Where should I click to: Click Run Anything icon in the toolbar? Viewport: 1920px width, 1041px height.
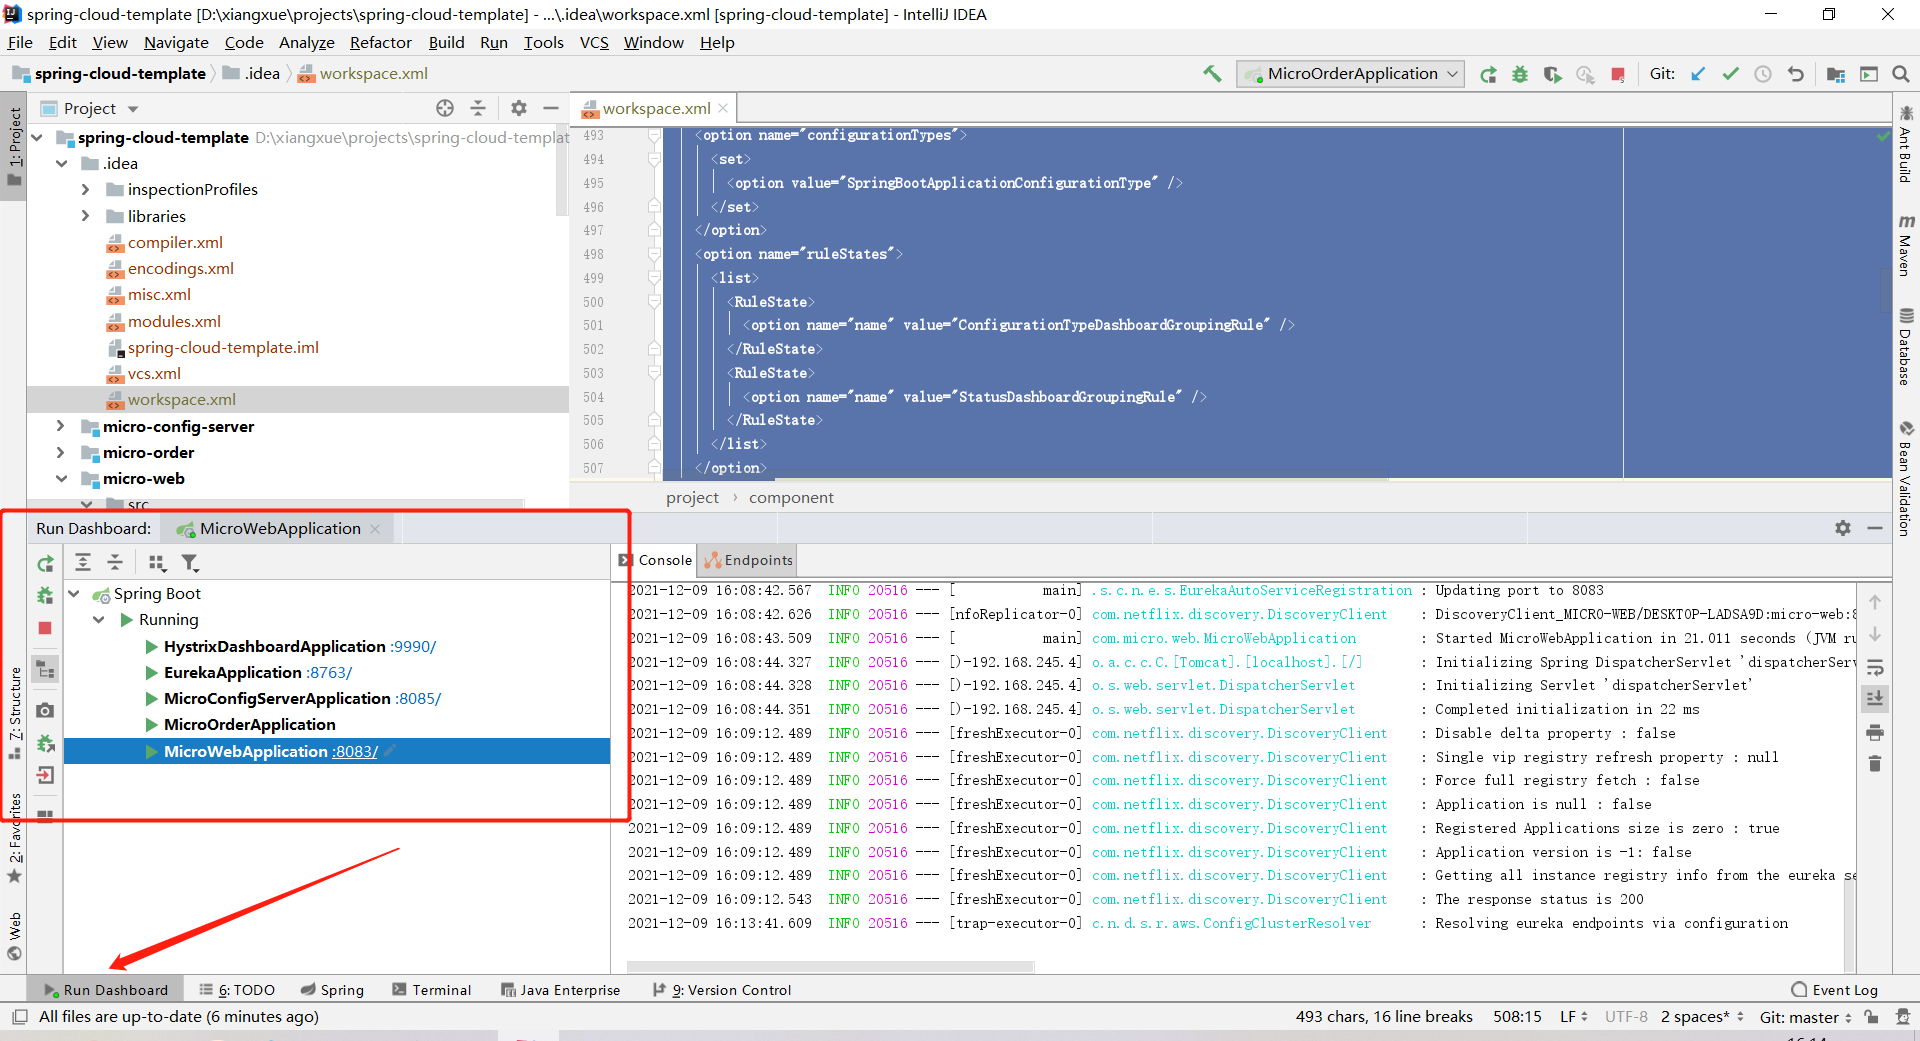(x=1868, y=74)
